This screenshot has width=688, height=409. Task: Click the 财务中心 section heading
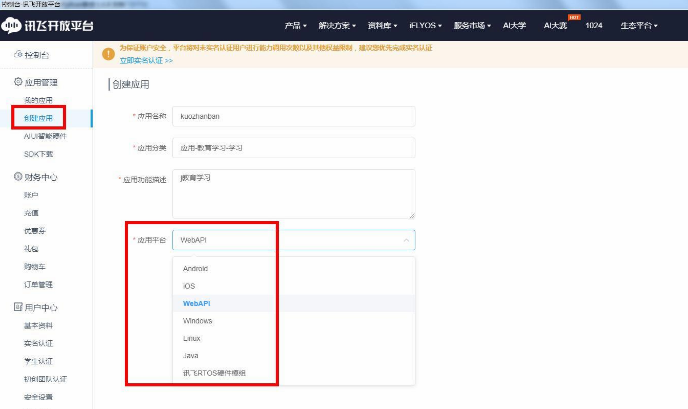coord(41,177)
